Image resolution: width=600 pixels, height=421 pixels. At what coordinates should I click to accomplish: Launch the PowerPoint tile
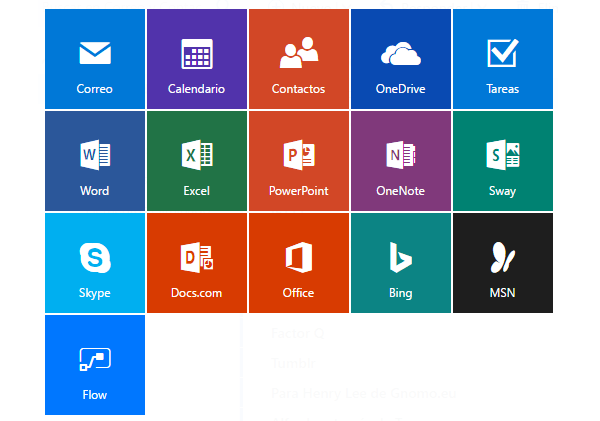(299, 161)
